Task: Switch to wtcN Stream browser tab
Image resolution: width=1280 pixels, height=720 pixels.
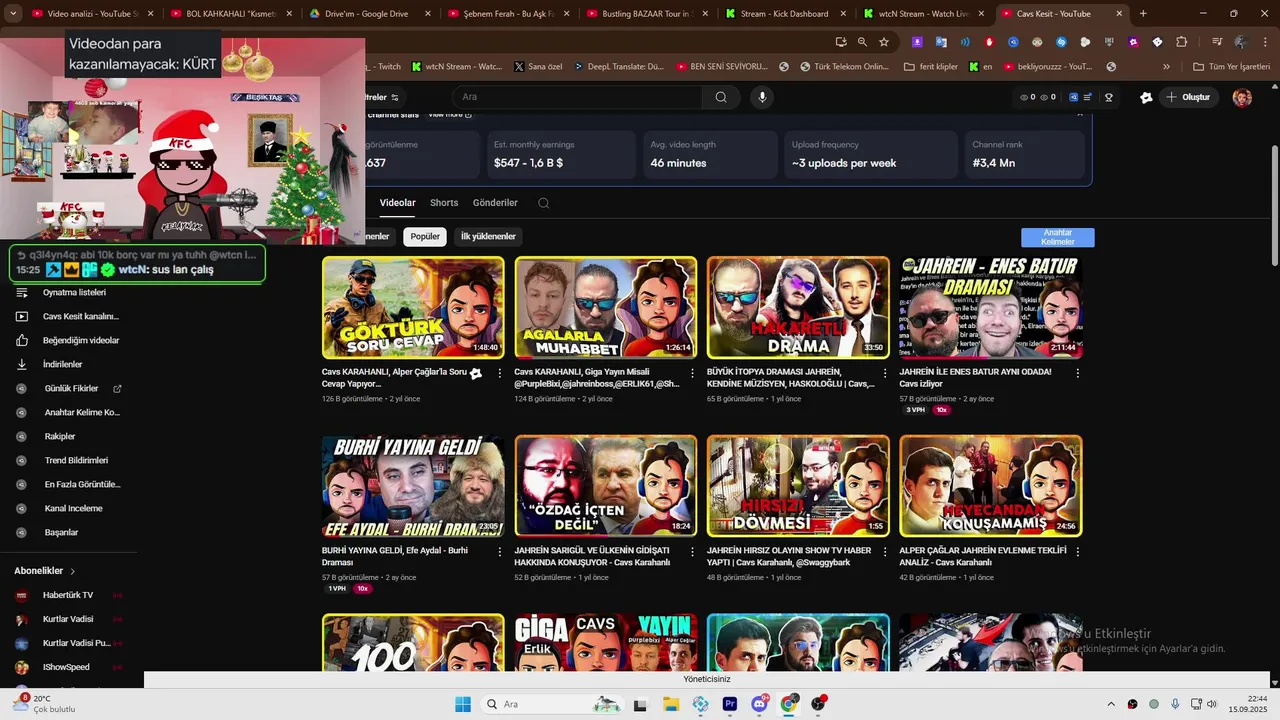Action: click(923, 14)
